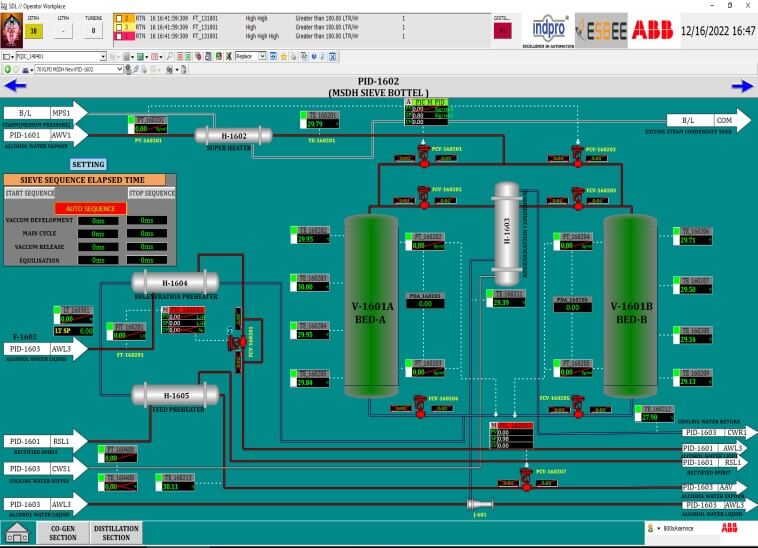Tick checkbox of alarm row 3 High
Screen dimensions: 758x548
[119, 27]
